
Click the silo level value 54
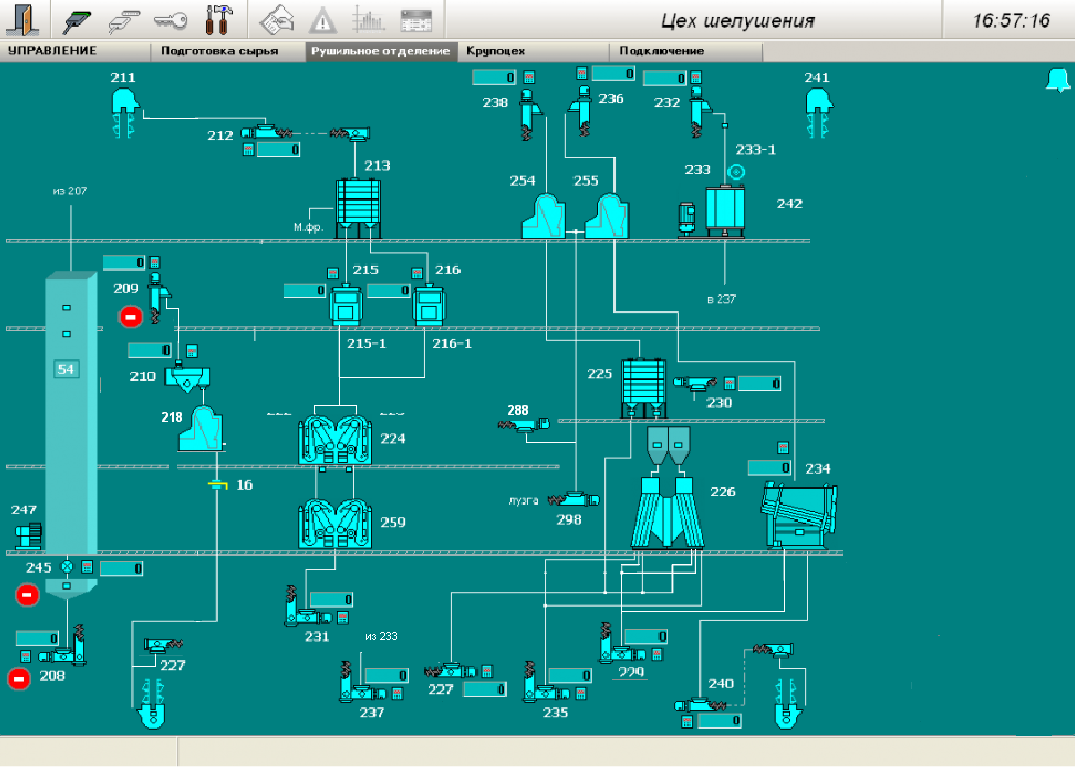pyautogui.click(x=67, y=369)
